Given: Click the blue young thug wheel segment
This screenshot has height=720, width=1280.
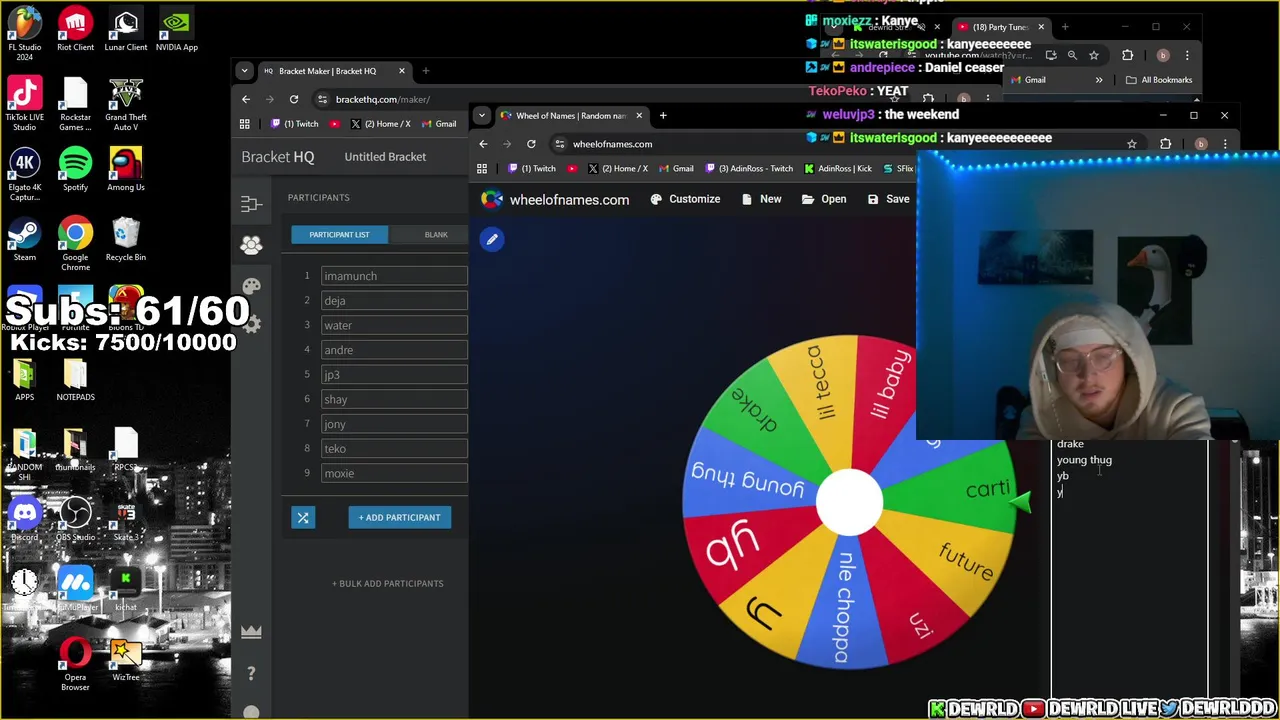Looking at the screenshot, I should pyautogui.click(x=750, y=482).
